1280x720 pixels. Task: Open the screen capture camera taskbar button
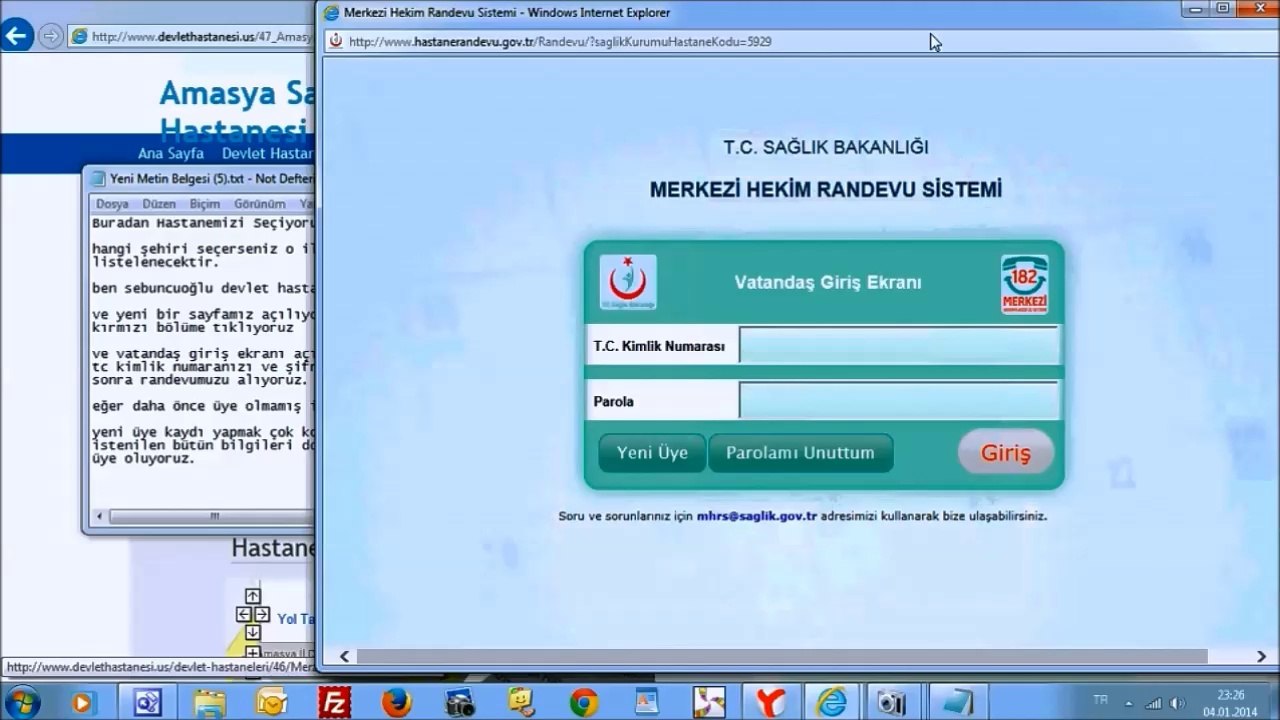[x=892, y=703]
